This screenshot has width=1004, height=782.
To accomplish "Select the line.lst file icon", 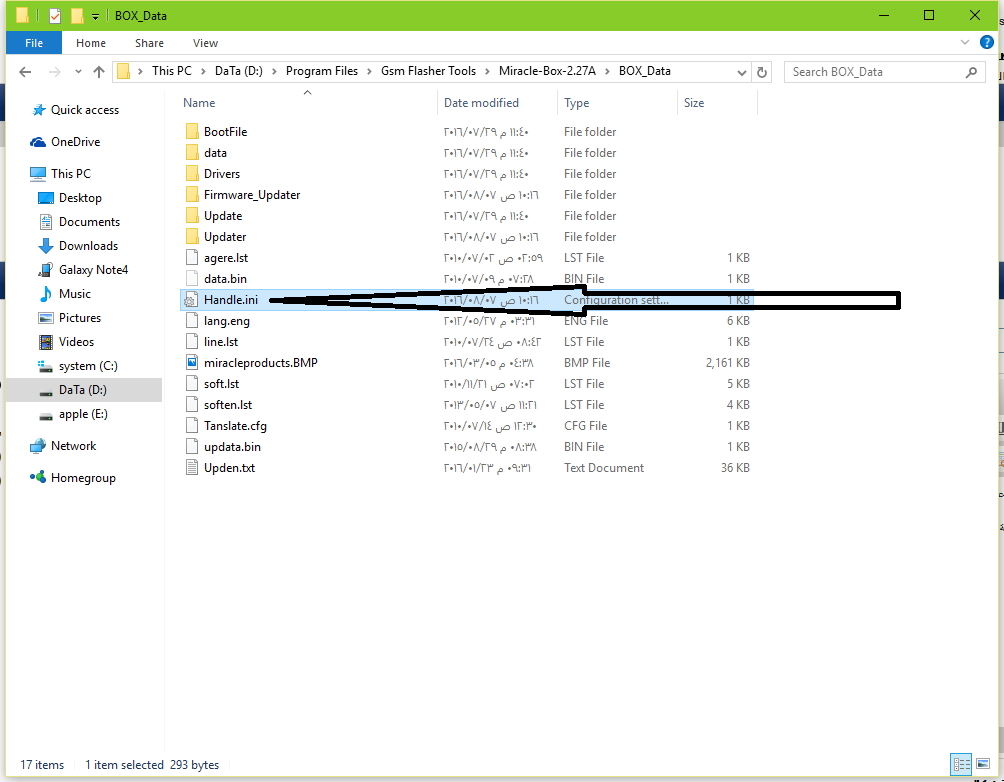I will pos(192,342).
